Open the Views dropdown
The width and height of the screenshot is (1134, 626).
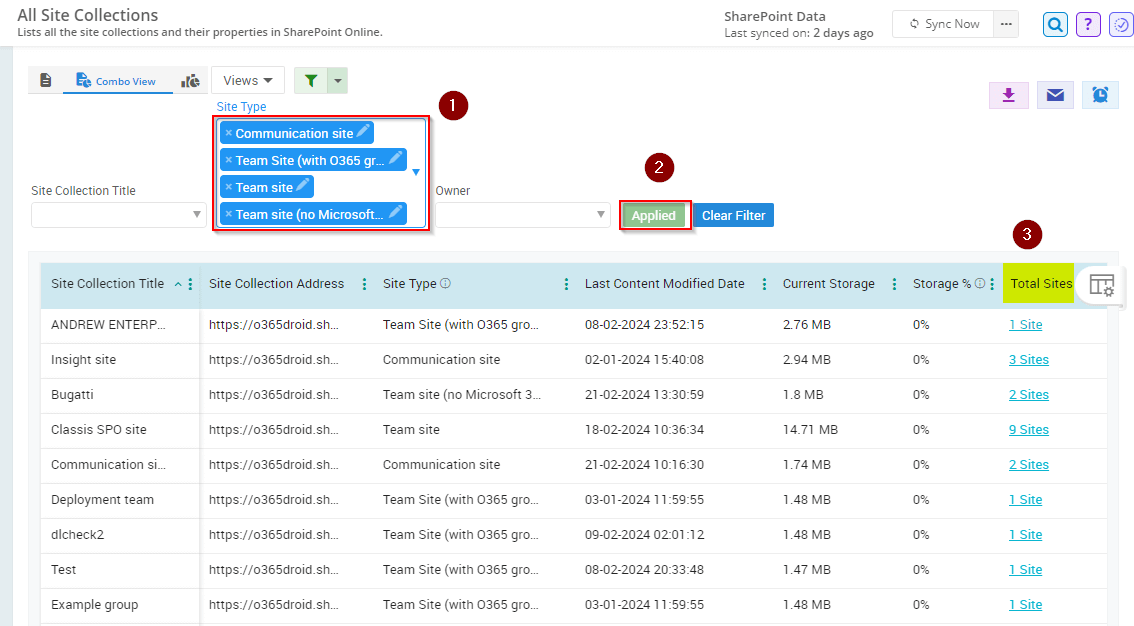(x=247, y=79)
